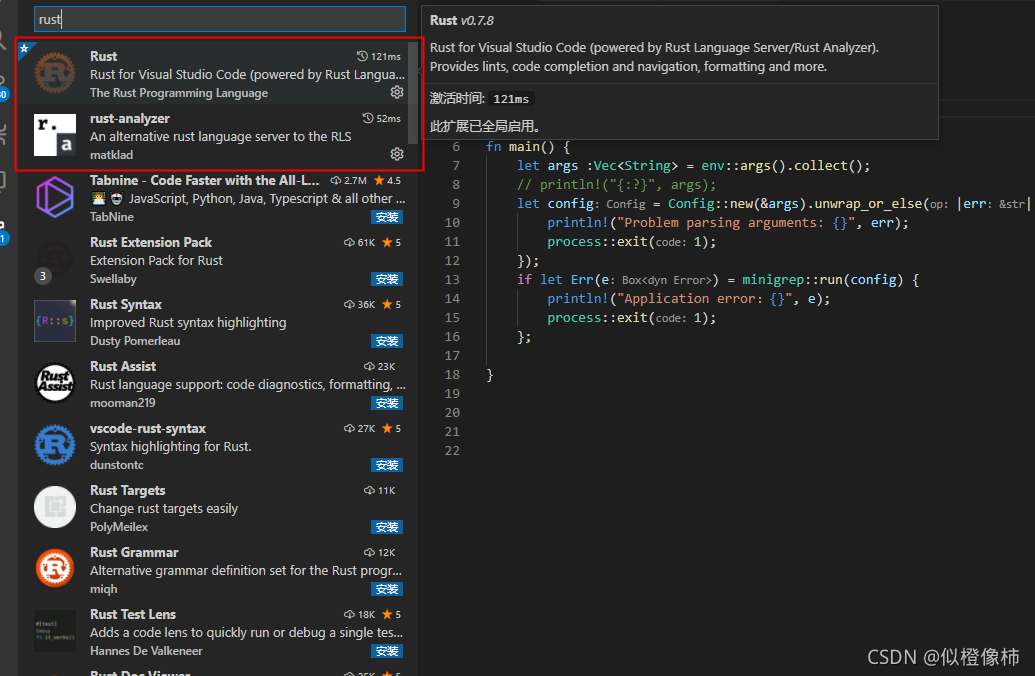The width and height of the screenshot is (1035, 676).
Task: Open the Rust extension gear settings
Action: point(397,92)
